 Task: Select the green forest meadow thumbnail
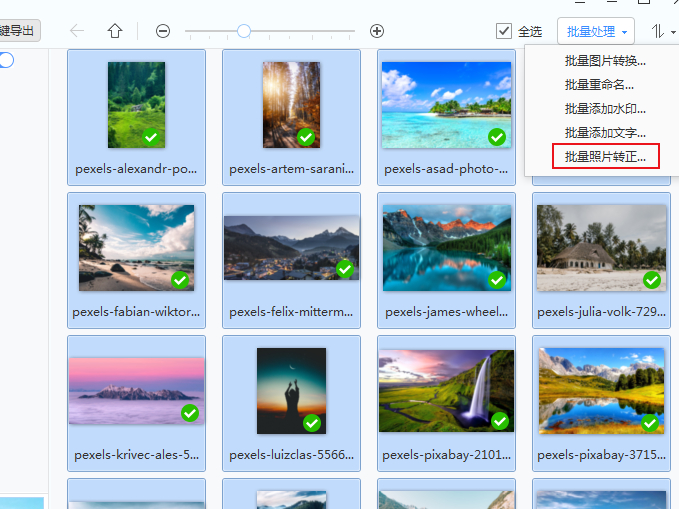pyautogui.click(x=136, y=105)
